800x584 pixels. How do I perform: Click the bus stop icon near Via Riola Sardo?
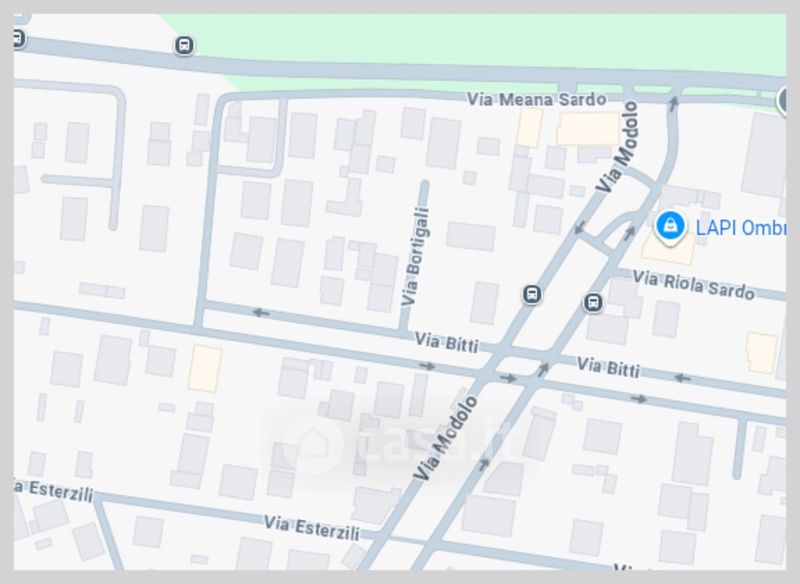[x=592, y=302]
